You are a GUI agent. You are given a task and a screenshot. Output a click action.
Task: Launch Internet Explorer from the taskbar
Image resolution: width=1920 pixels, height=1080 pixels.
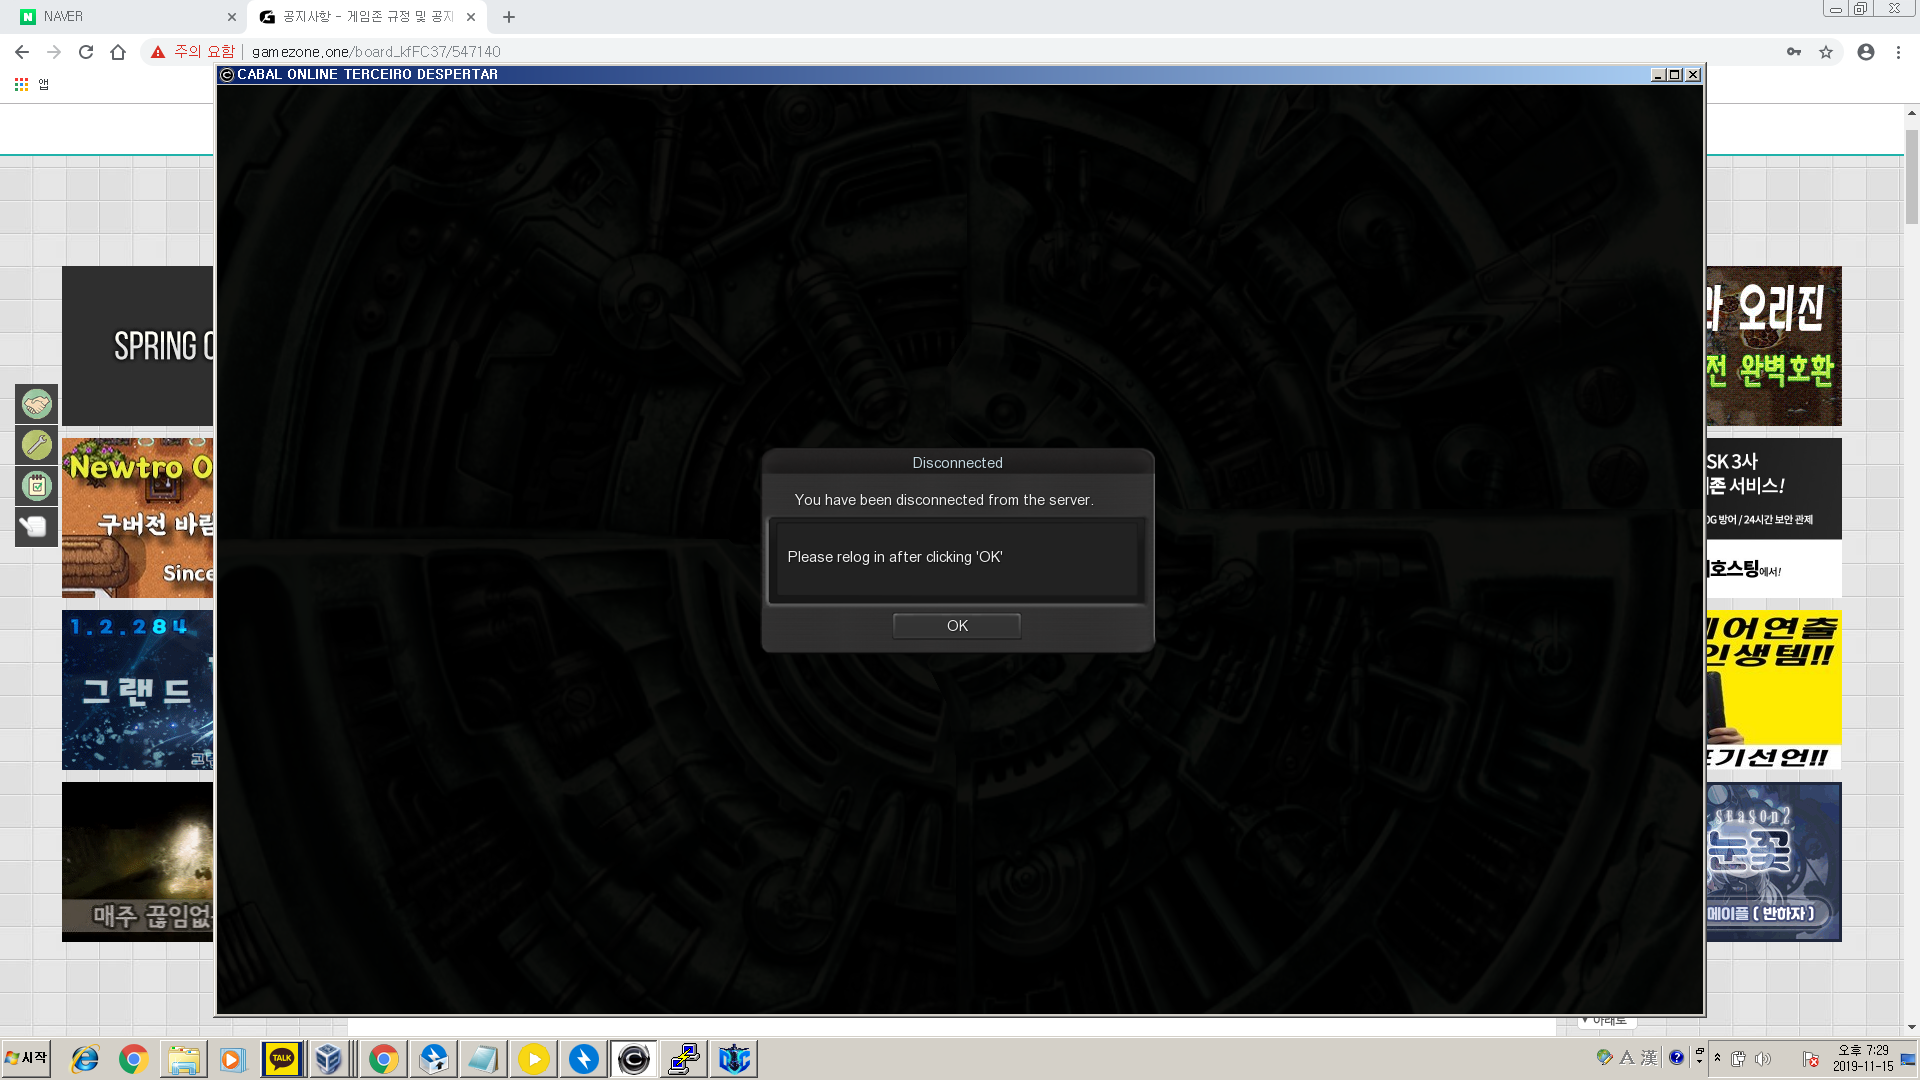85,1059
